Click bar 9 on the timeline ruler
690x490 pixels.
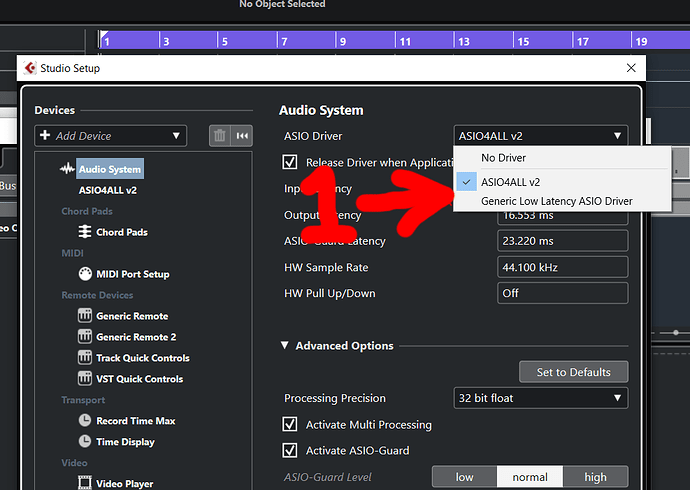(343, 41)
